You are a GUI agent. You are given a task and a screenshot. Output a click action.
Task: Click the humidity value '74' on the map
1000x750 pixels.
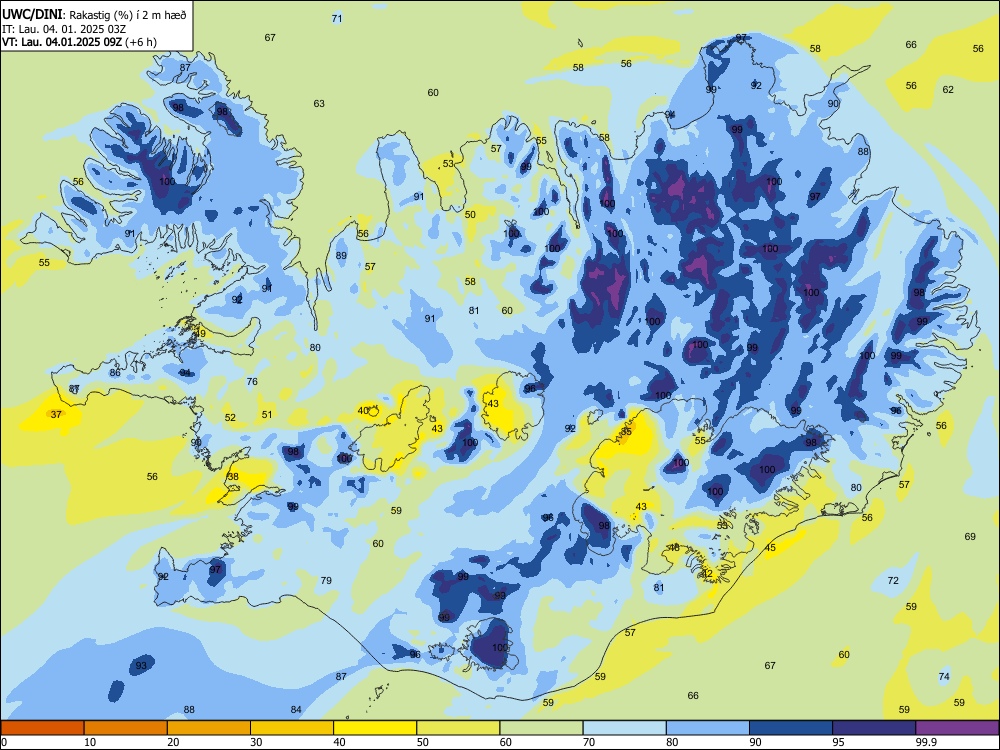click(x=944, y=676)
